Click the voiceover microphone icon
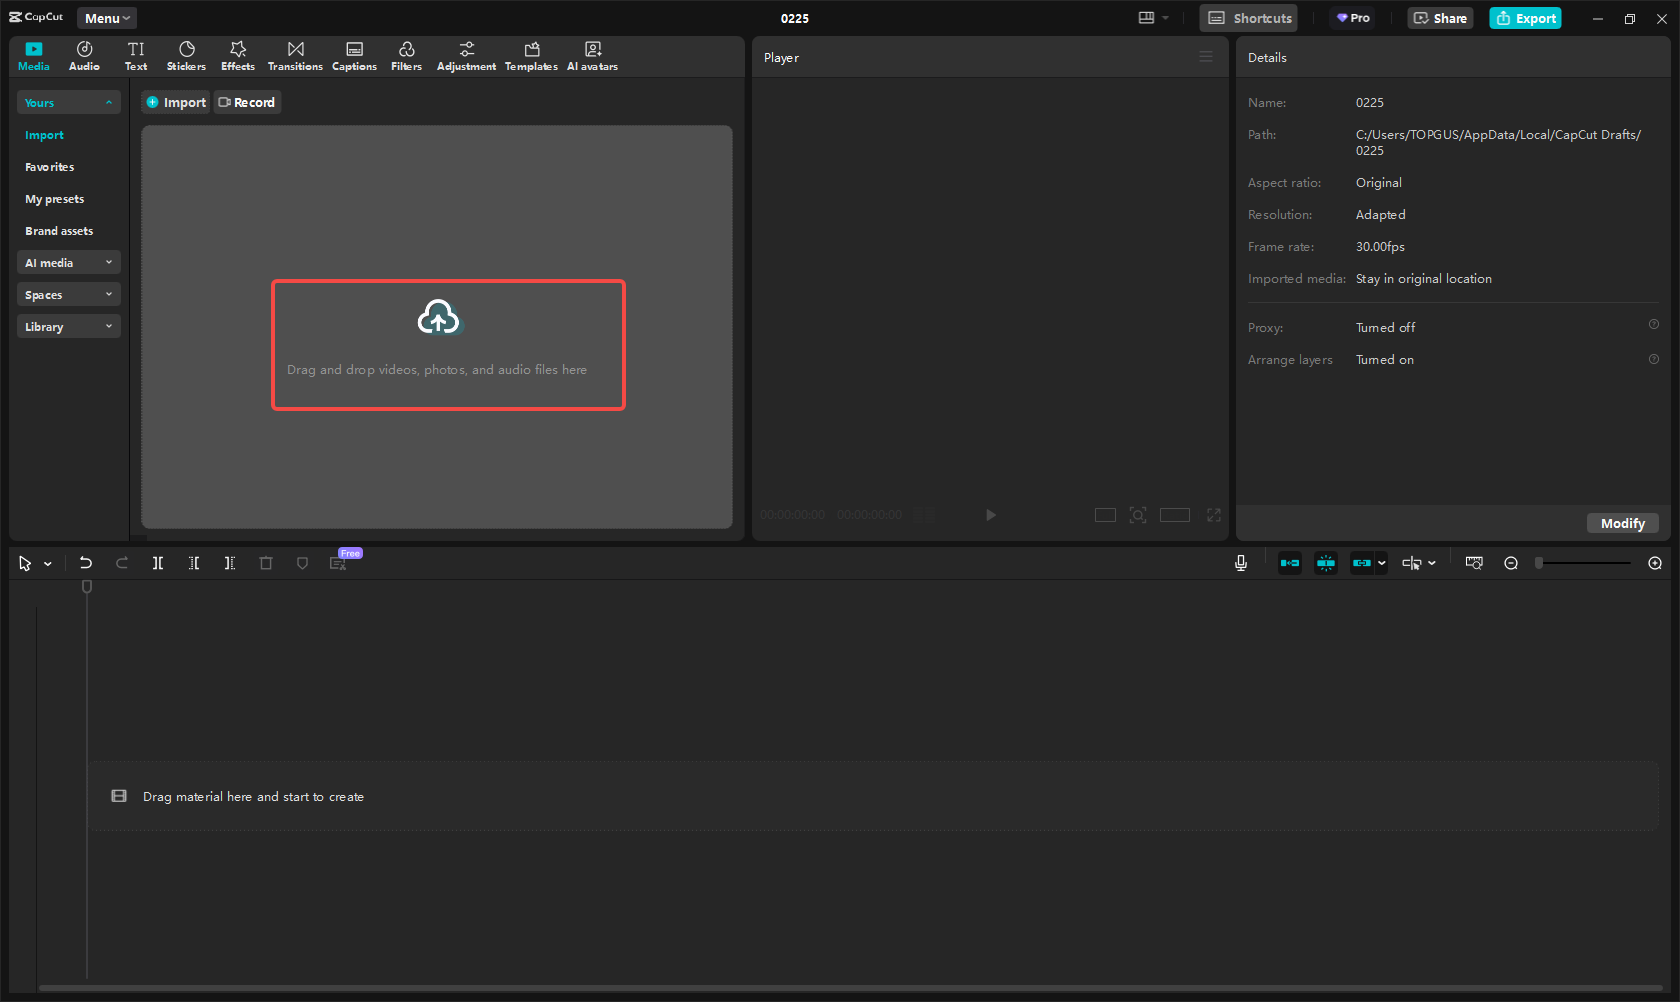The image size is (1680, 1002). [x=1240, y=562]
